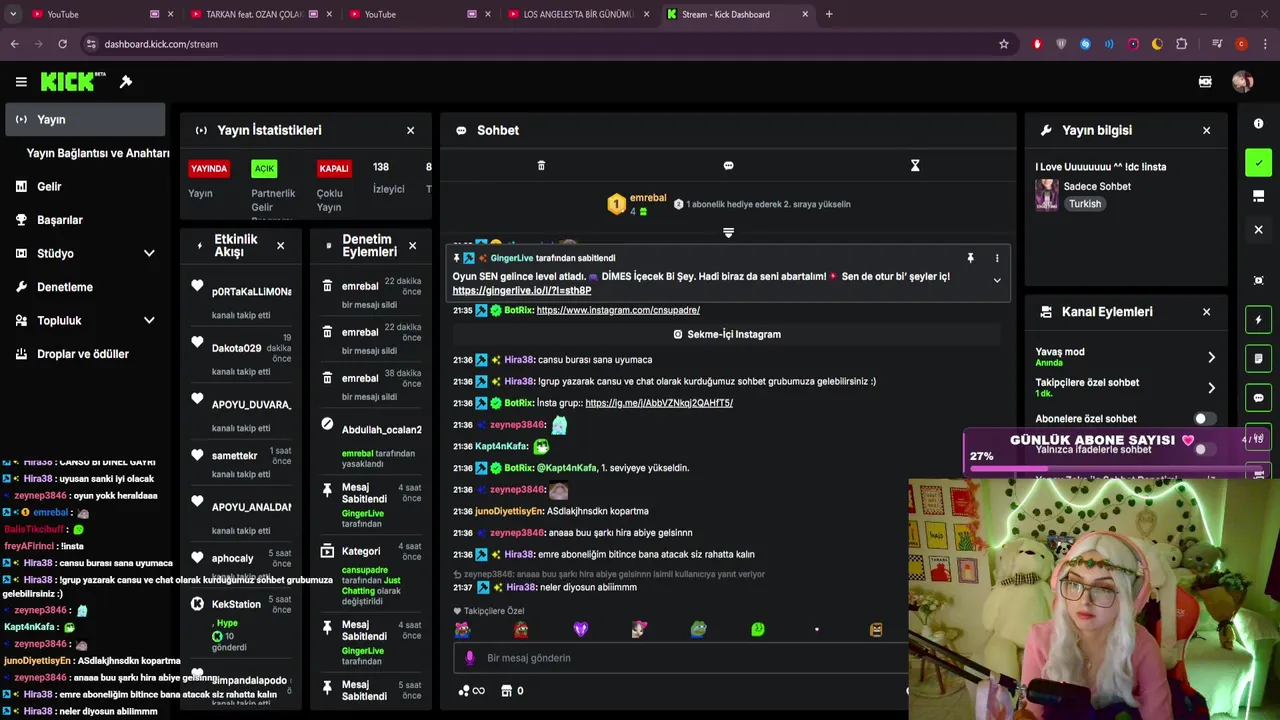This screenshot has height=720, width=1280.
Task: Click the info icon in right rail
Action: 1258,123
